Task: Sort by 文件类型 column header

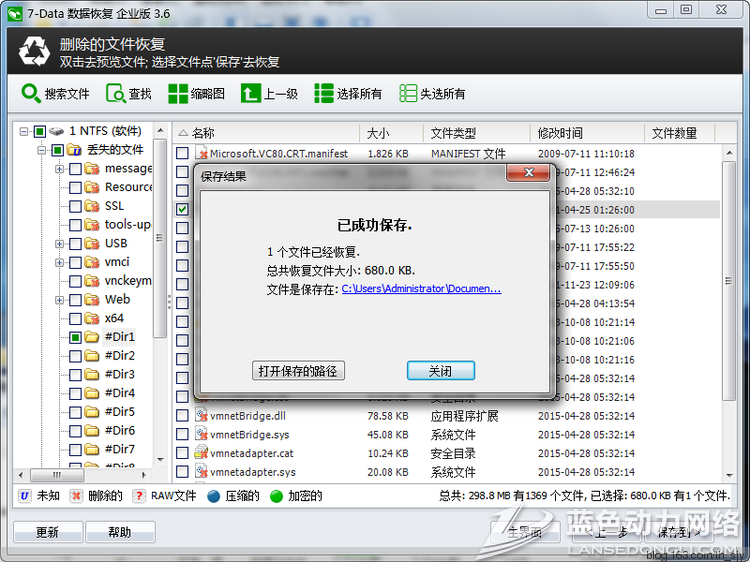Action: (453, 133)
